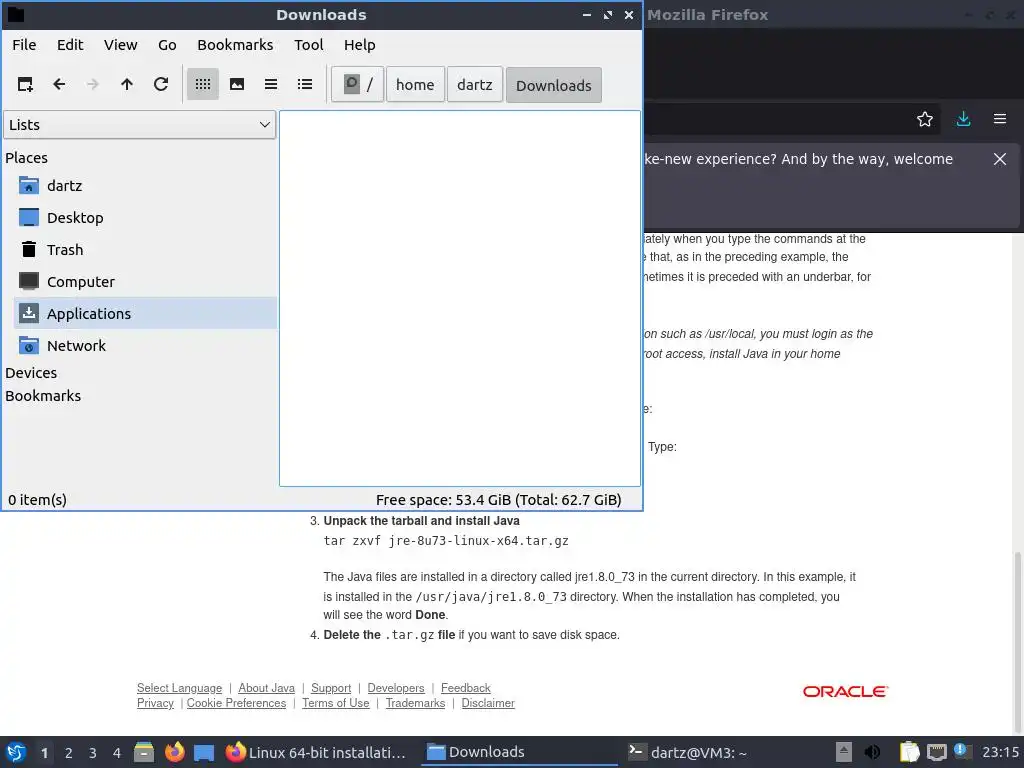1024x768 pixels.
Task: Click the Downloads path button
Action: click(554, 85)
